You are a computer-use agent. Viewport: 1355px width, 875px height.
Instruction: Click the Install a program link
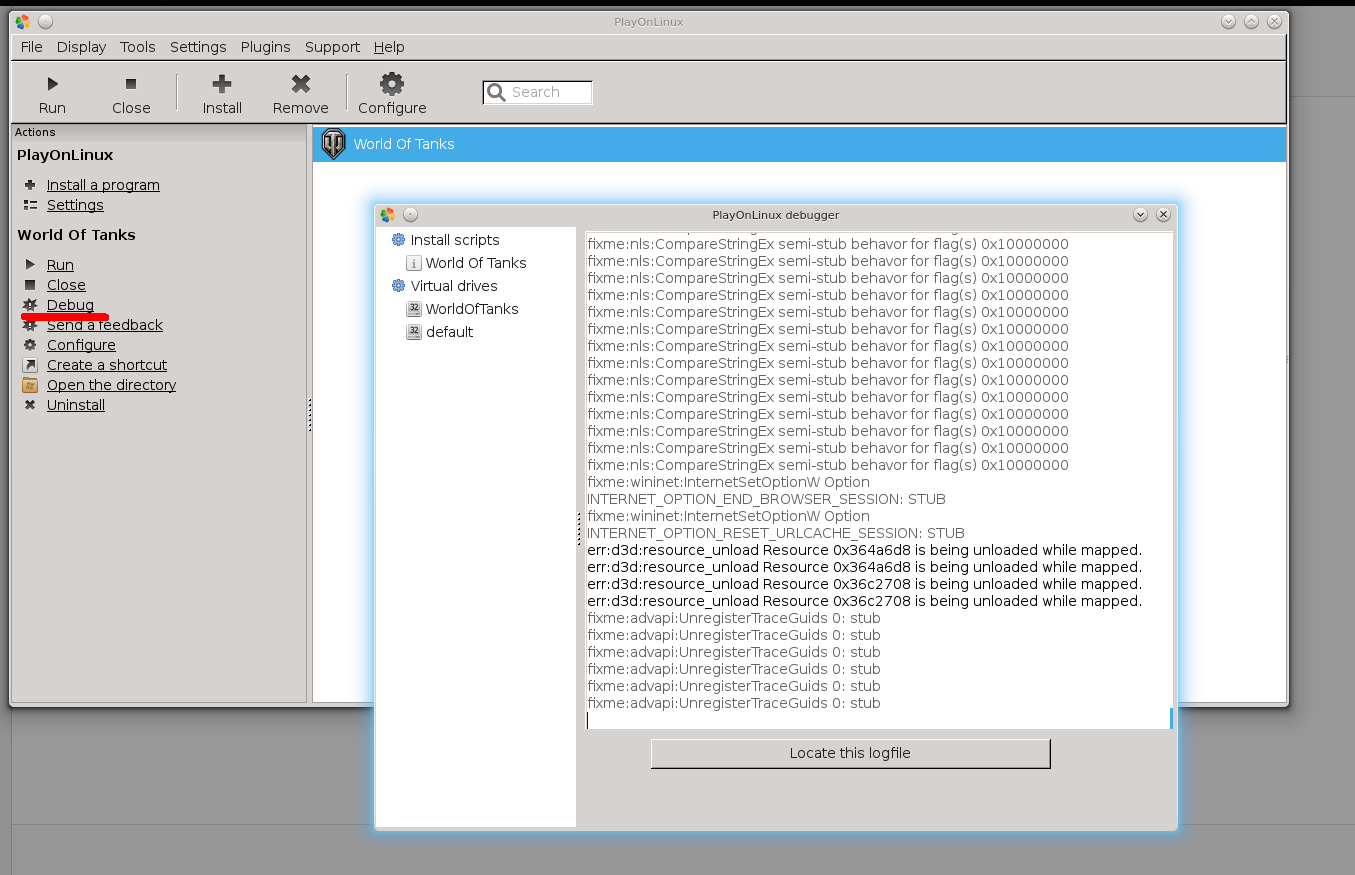pyautogui.click(x=103, y=185)
